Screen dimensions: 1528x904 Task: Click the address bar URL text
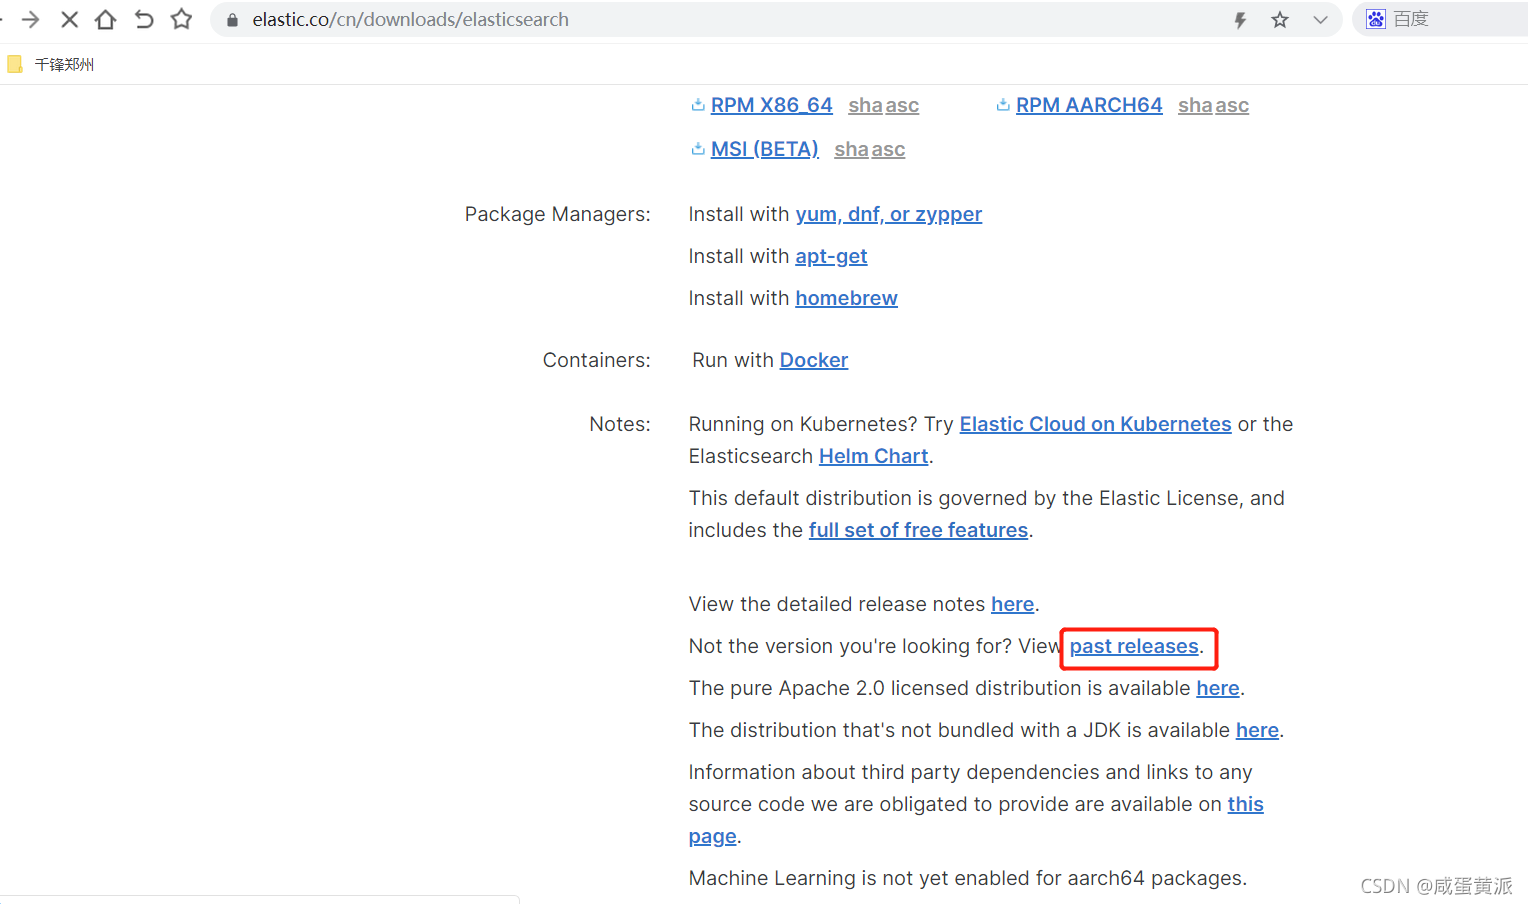click(x=410, y=19)
